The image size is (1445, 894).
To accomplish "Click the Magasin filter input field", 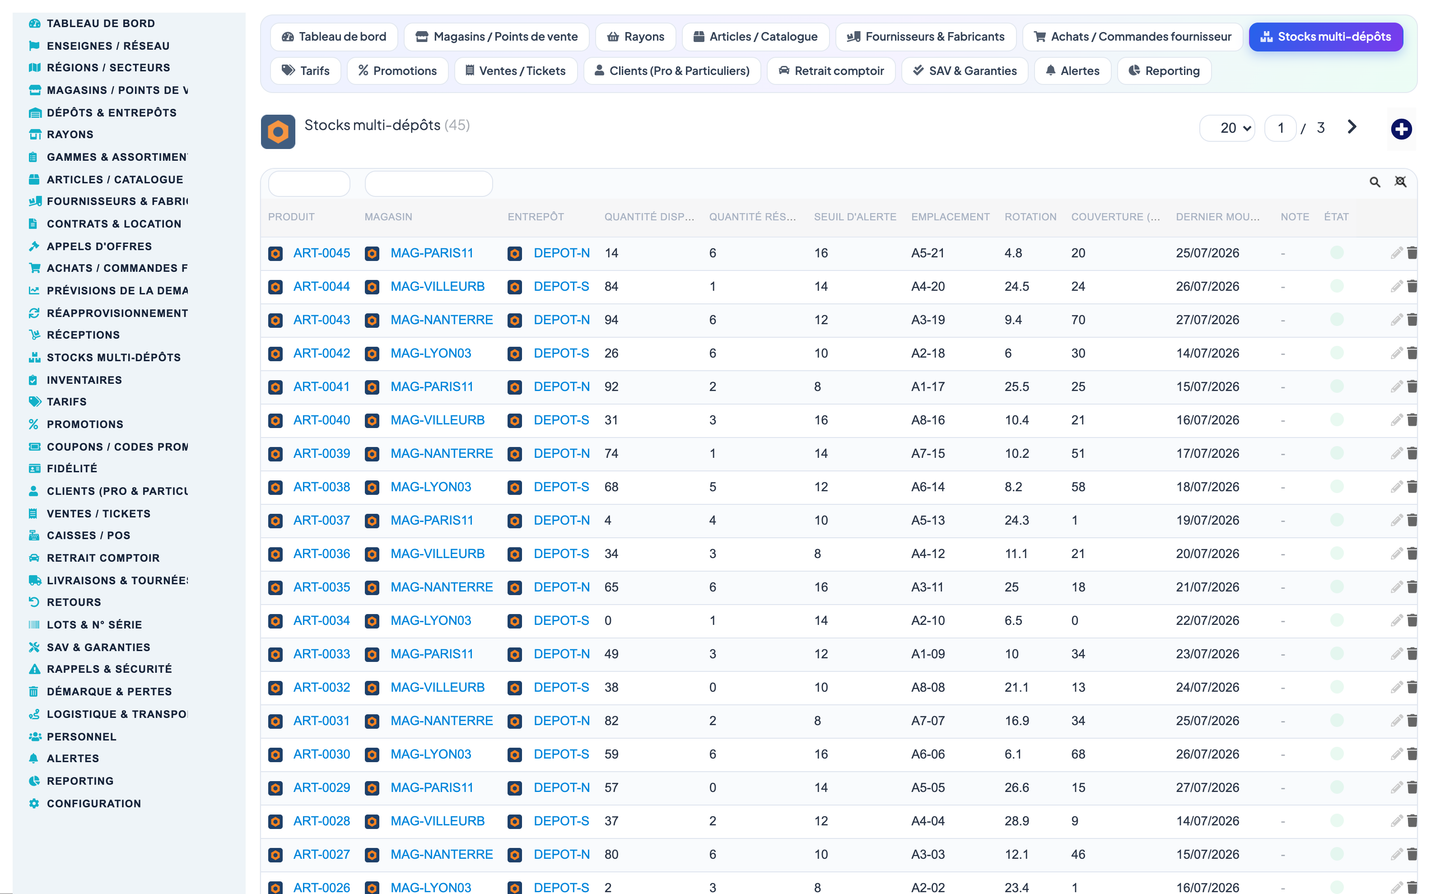I will click(x=429, y=183).
